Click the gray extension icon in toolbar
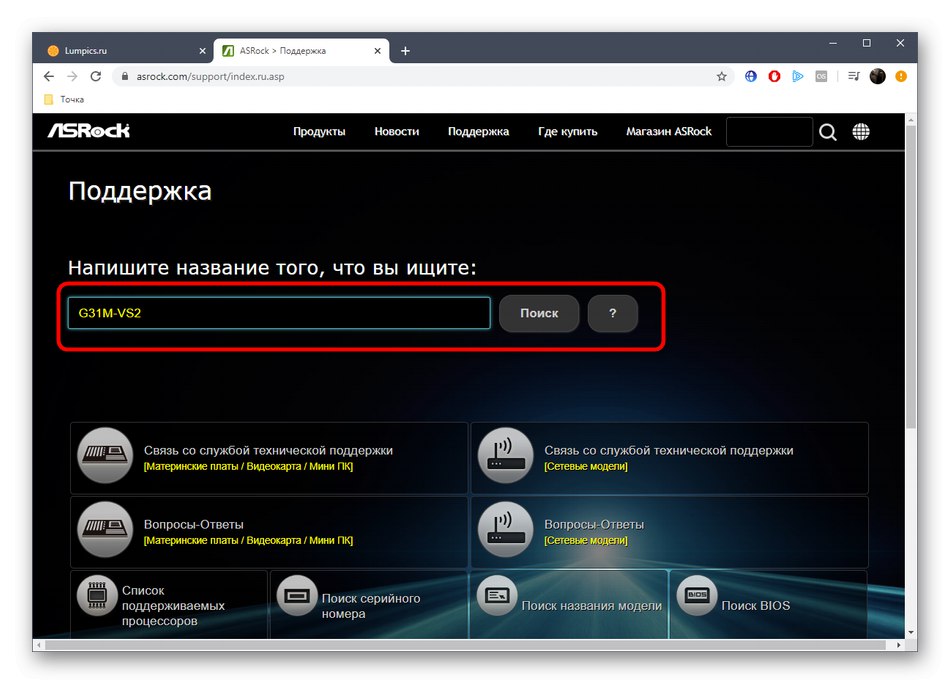The width and height of the screenshot is (950, 684). (x=821, y=76)
